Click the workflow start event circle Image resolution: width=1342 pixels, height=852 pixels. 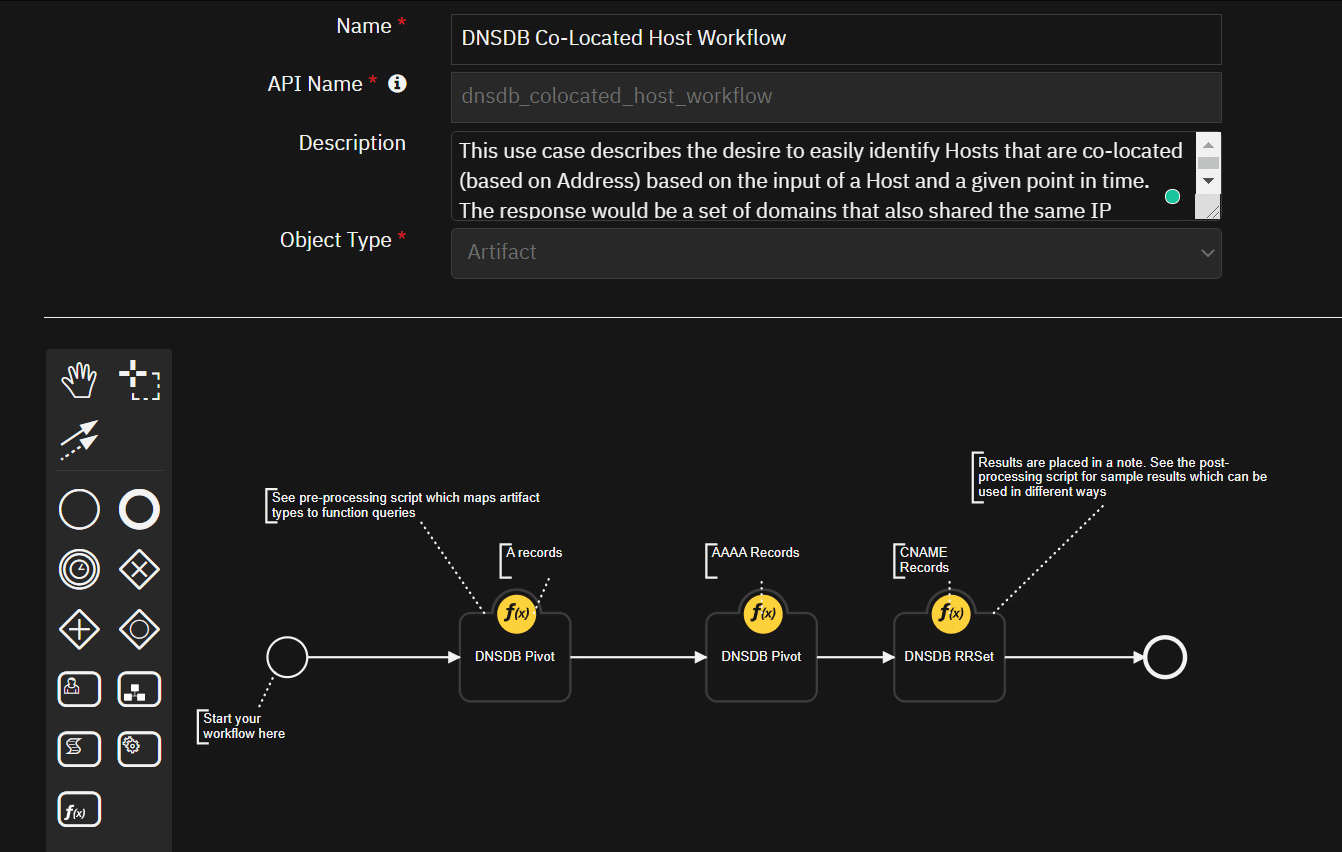(287, 657)
